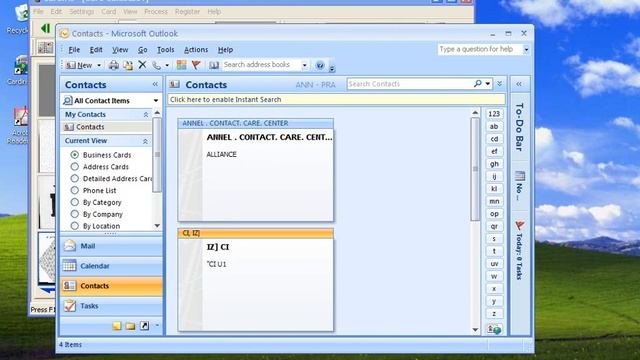Click the Search Contacts field
Screen dimensions: 640x360
[x=410, y=84]
